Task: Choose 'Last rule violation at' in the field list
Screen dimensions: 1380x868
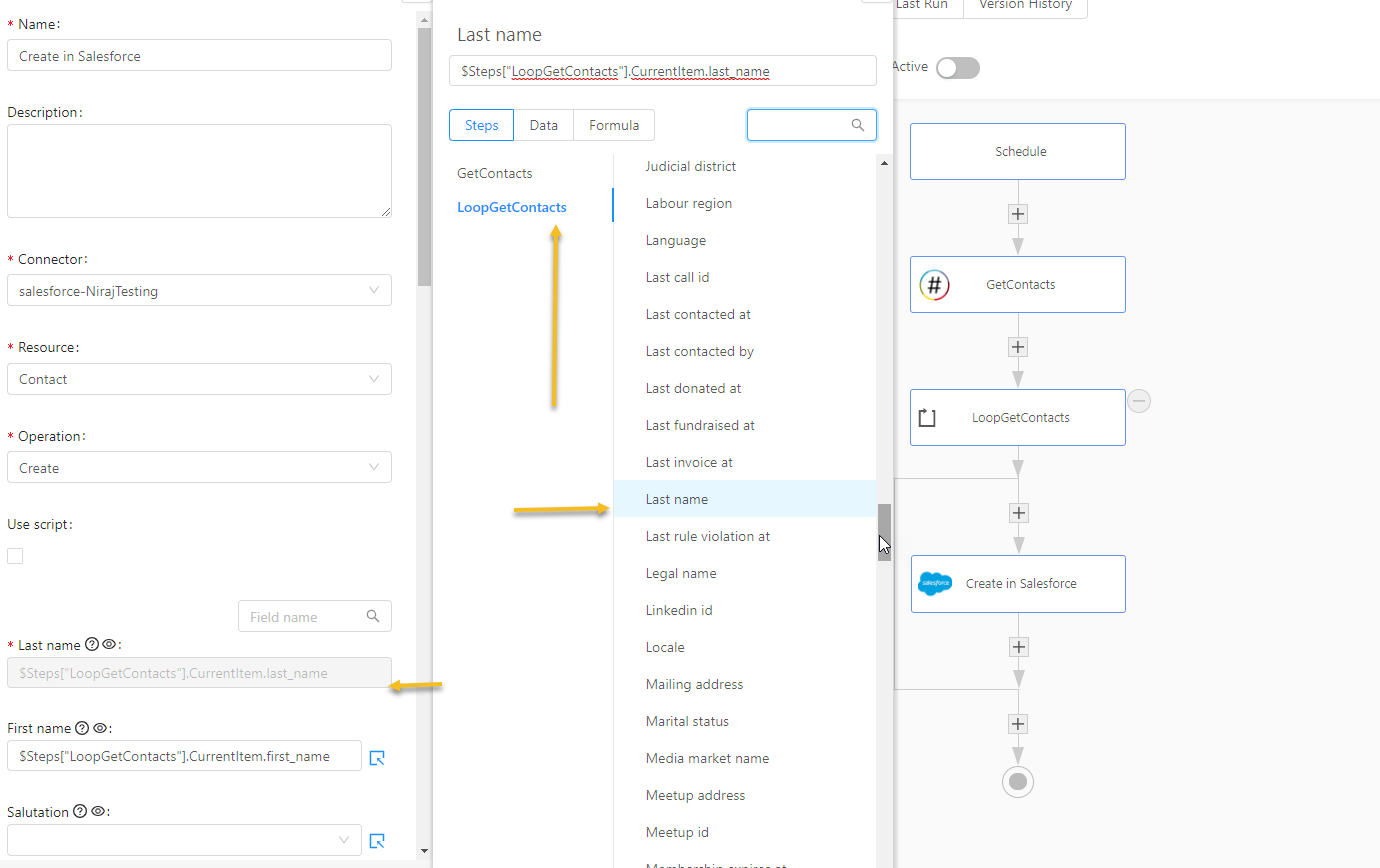Action: coord(745,536)
